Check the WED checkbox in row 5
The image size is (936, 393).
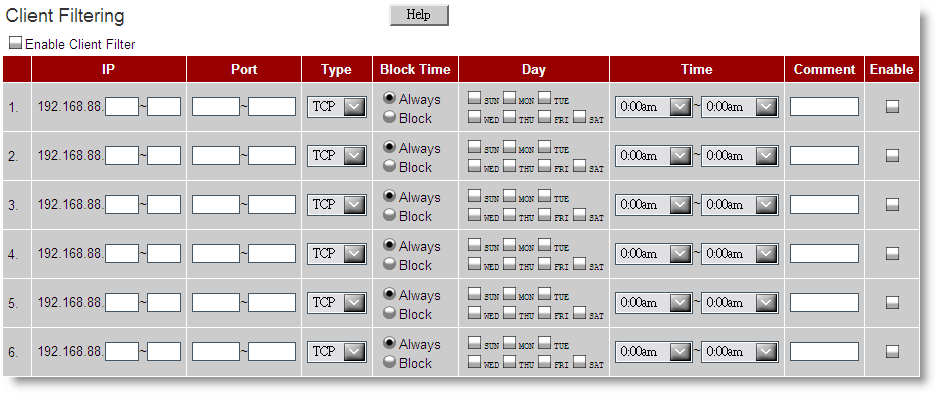click(474, 312)
